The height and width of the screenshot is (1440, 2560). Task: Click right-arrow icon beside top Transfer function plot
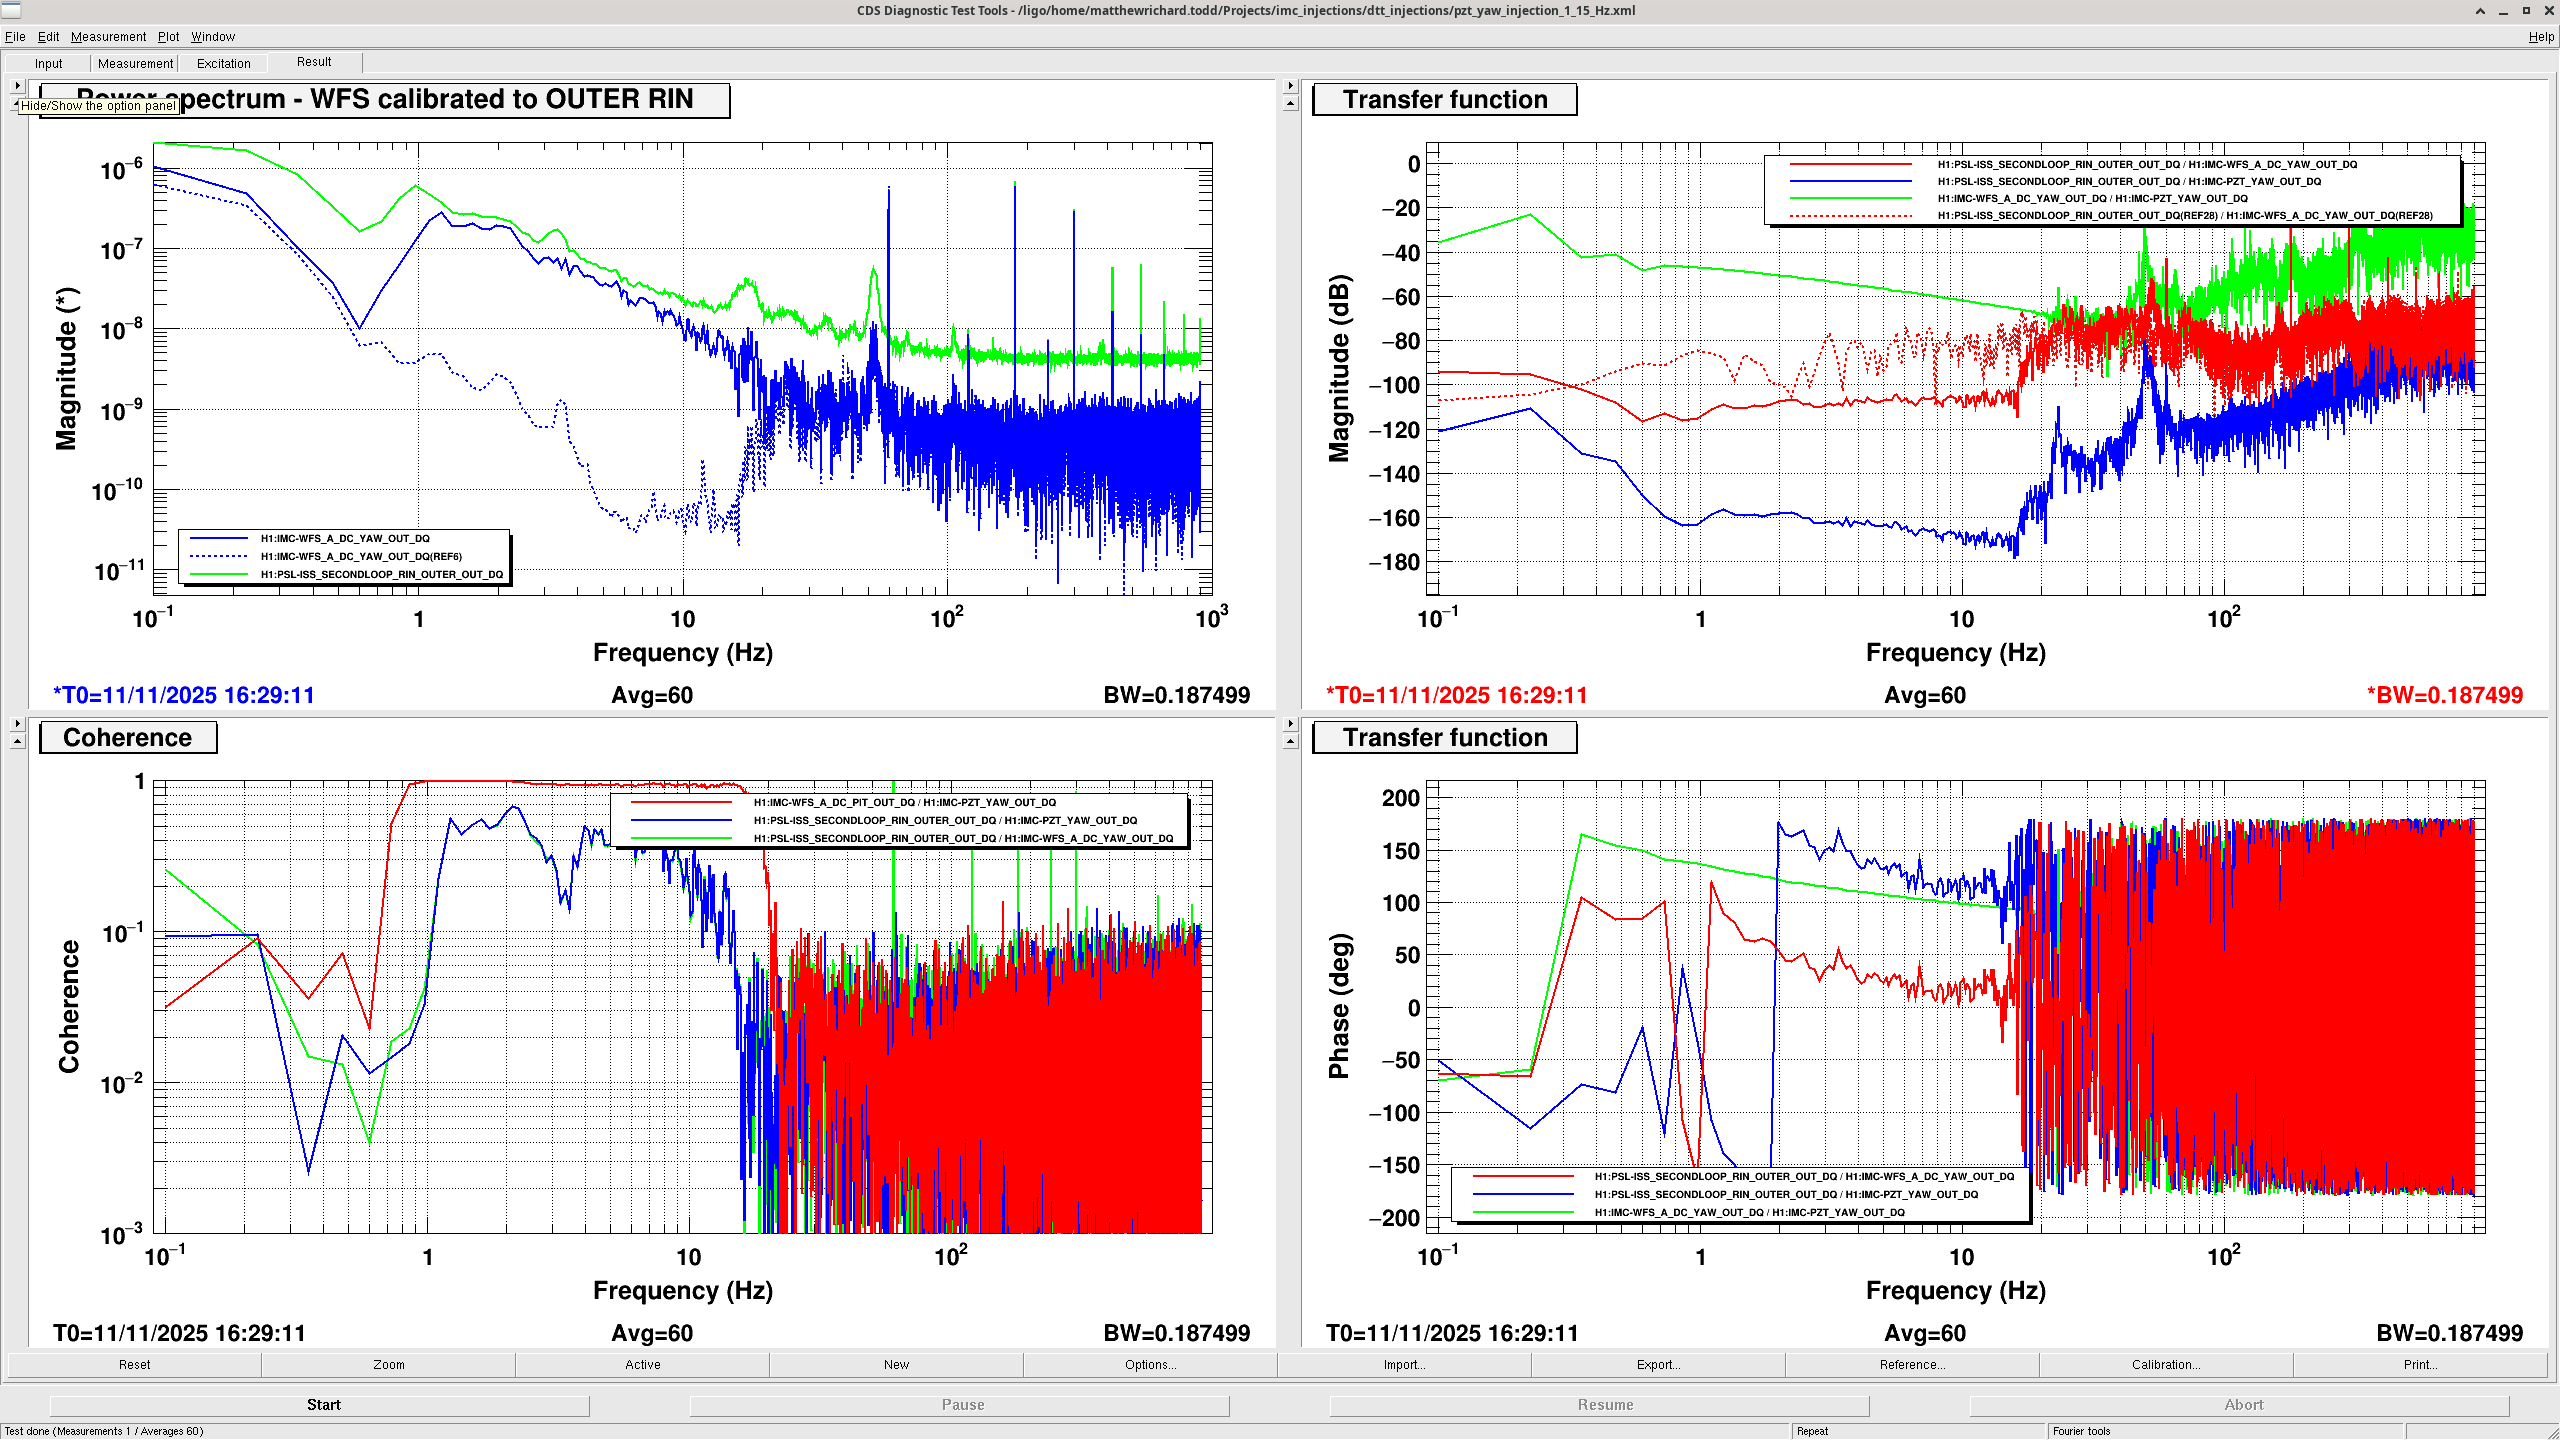1290,86
